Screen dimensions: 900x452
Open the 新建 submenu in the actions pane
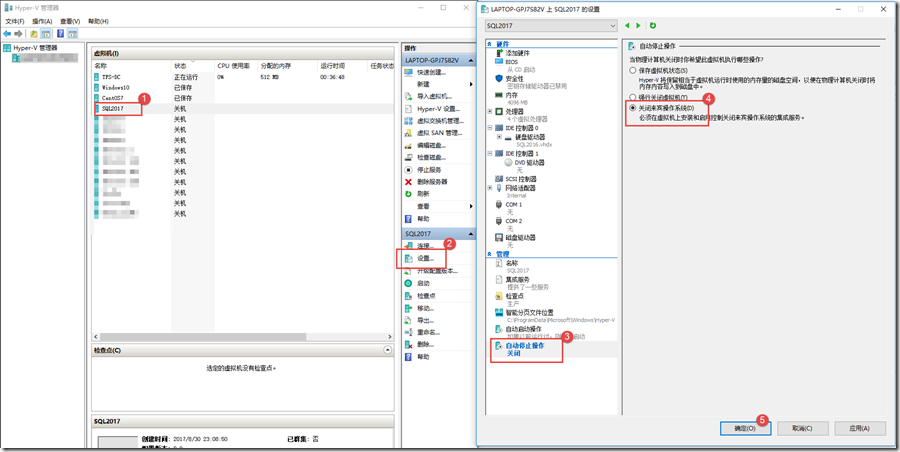[440, 84]
